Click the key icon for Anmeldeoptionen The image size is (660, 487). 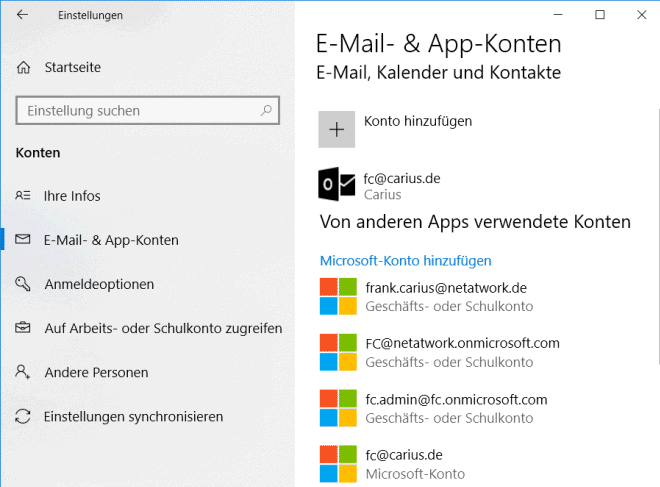click(23, 284)
